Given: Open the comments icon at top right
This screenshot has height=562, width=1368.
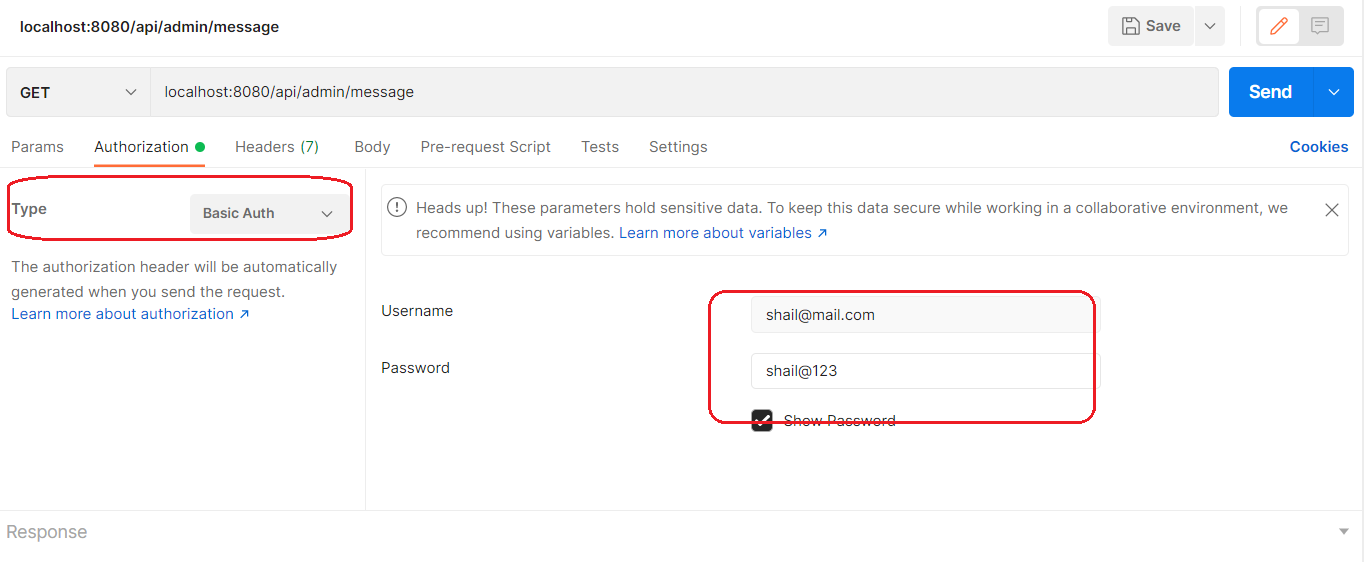Looking at the screenshot, I should click(x=1320, y=26).
